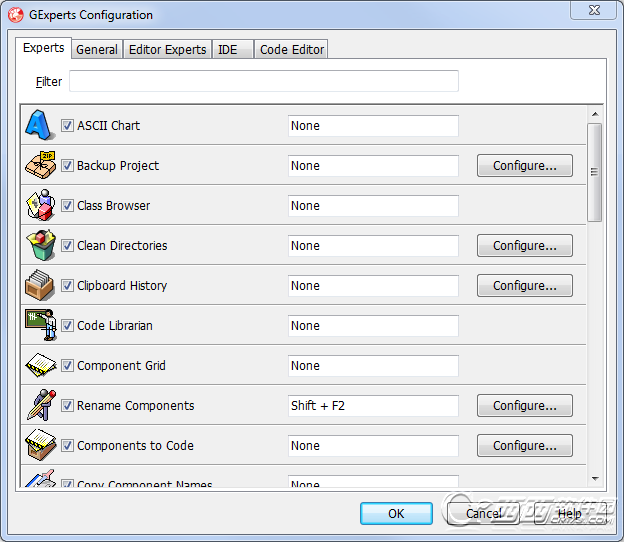Image resolution: width=624 pixels, height=542 pixels.
Task: Disable the Clipboard History expert
Action: click(67, 286)
